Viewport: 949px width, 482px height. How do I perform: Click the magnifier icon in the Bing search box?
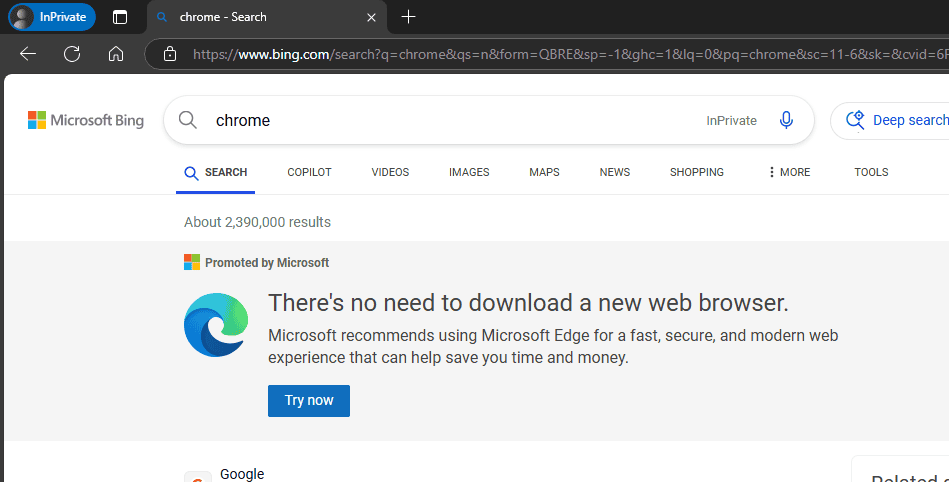pos(188,120)
